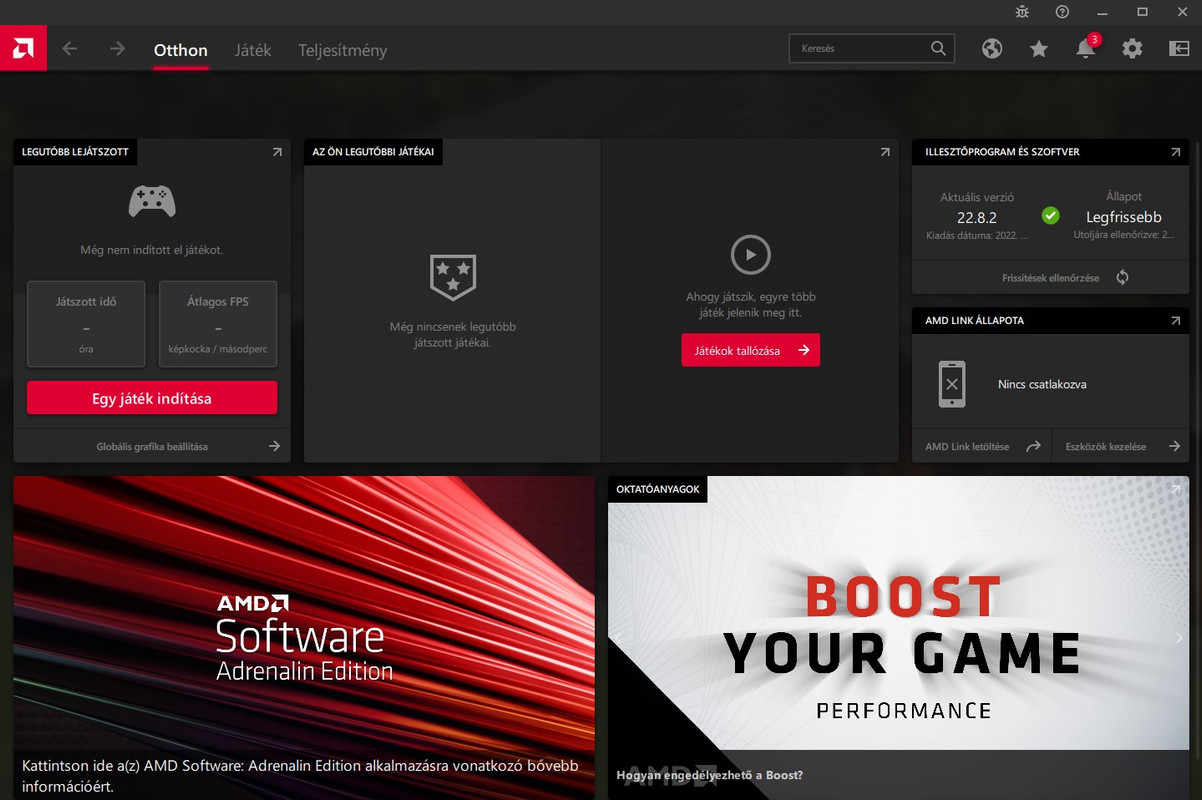Show previous tutorial with left chevron
The image size is (1202, 800).
(x=618, y=637)
